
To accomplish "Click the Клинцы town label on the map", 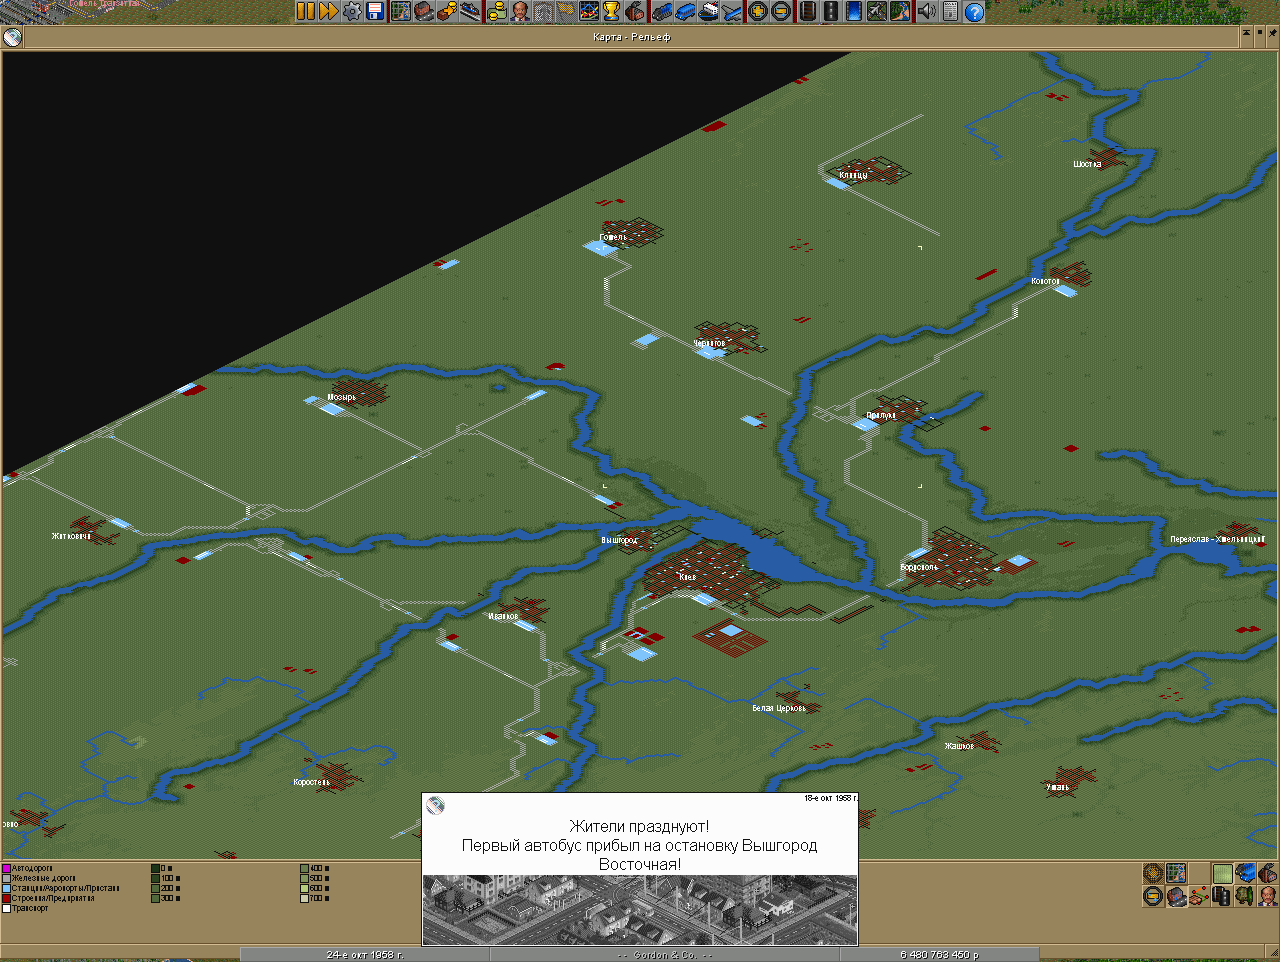I will pos(853,175).
